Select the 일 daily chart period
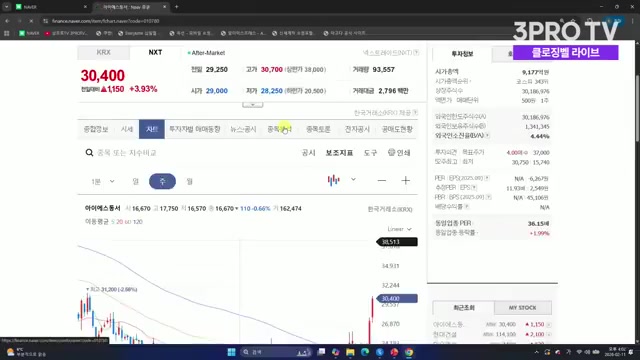The image size is (640, 360). coord(136,181)
